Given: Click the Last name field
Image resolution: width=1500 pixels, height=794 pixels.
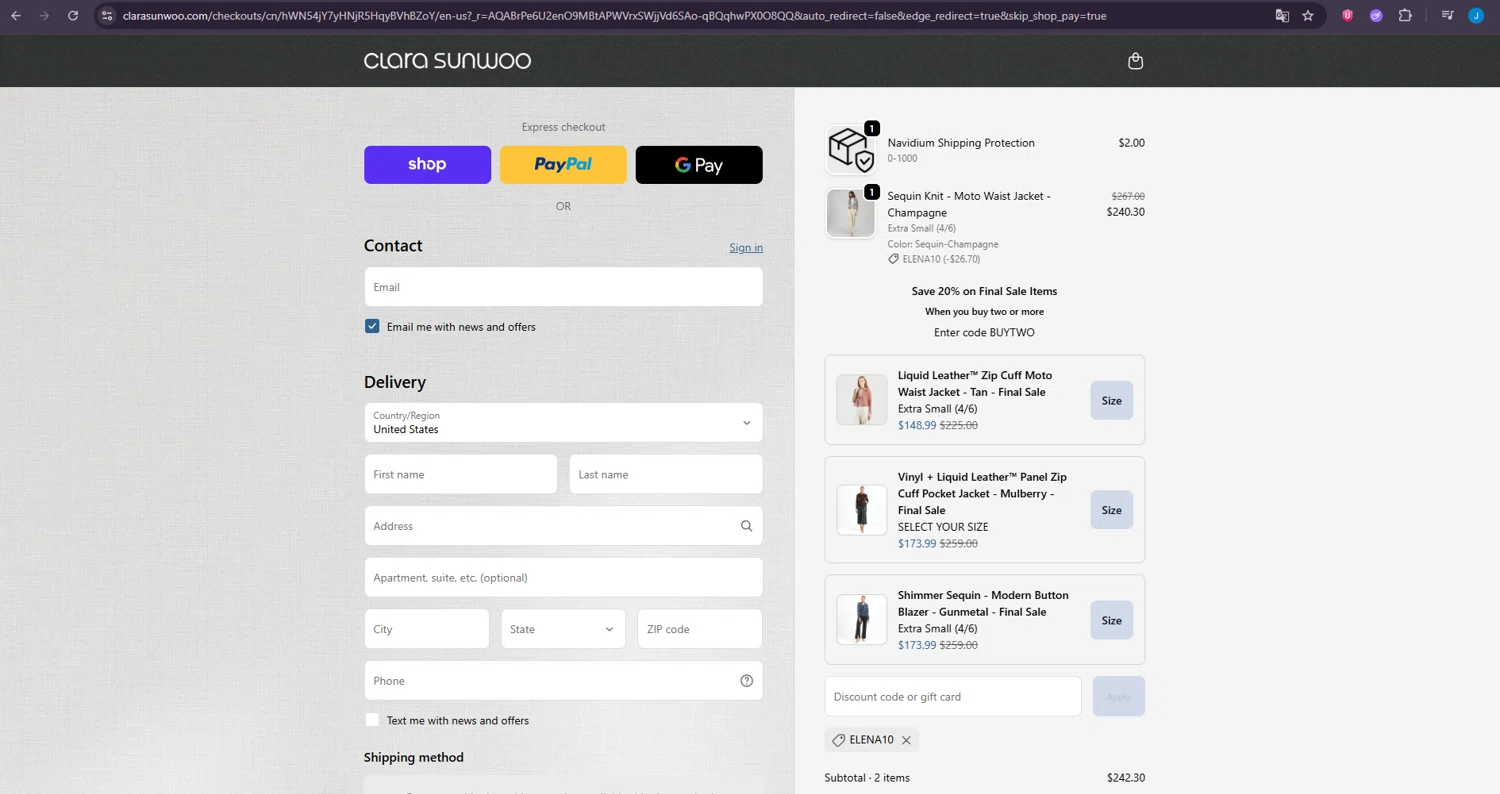Looking at the screenshot, I should coord(666,474).
